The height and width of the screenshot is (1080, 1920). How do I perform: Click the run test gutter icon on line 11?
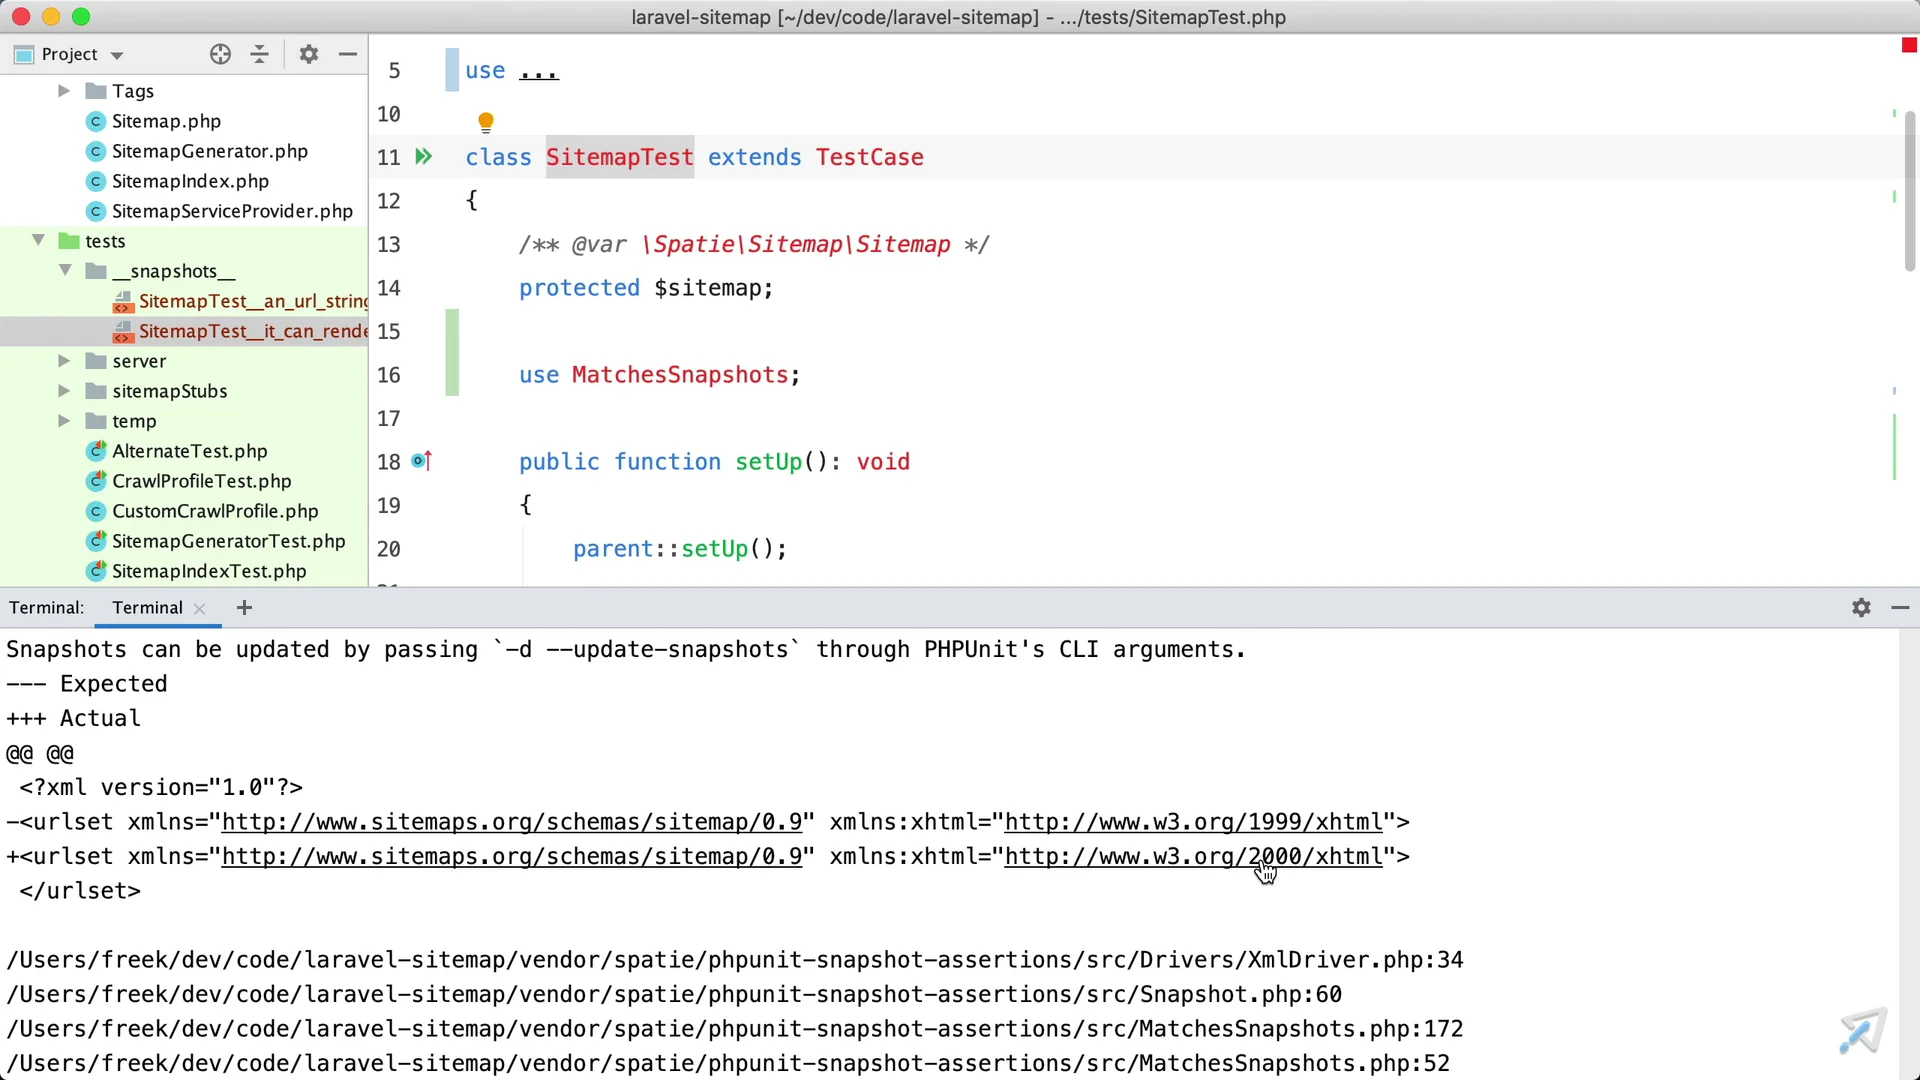(x=424, y=157)
